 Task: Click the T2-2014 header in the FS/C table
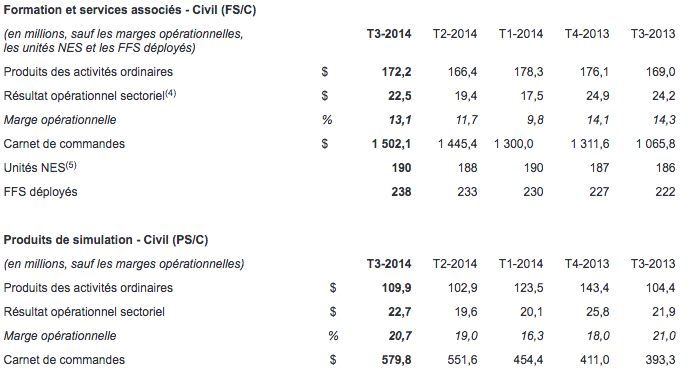(455, 34)
